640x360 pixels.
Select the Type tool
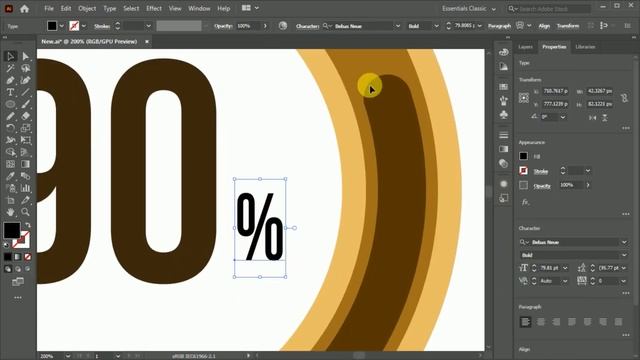(x=10, y=92)
